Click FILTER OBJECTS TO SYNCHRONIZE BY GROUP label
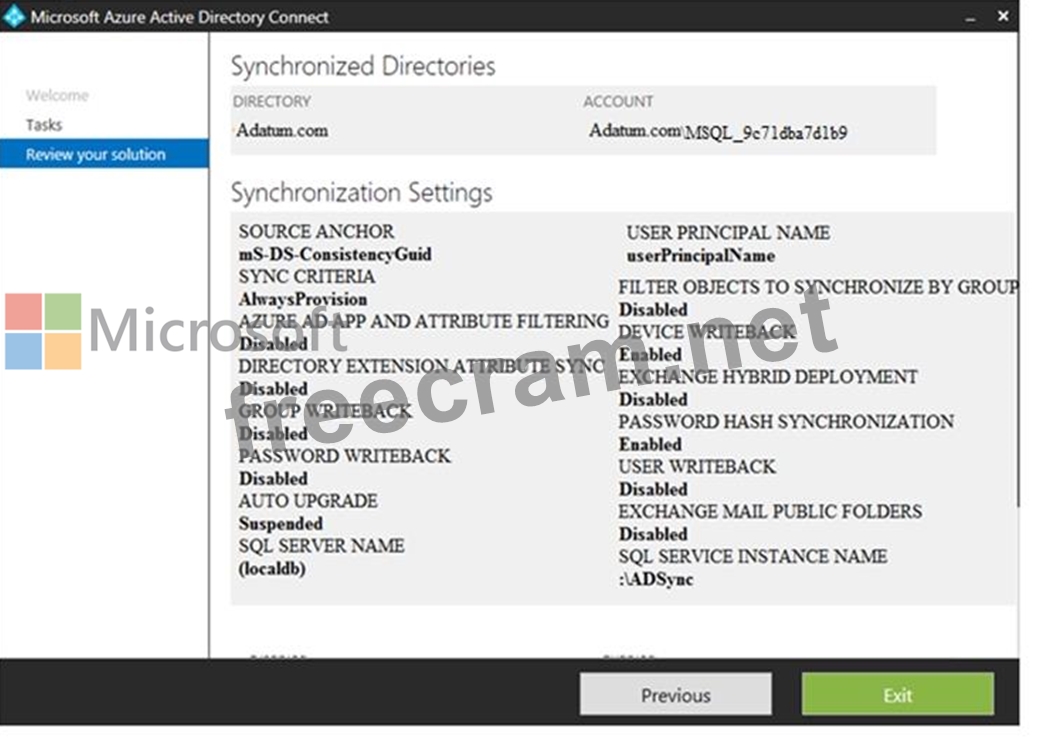1063x752 pixels. [818, 288]
